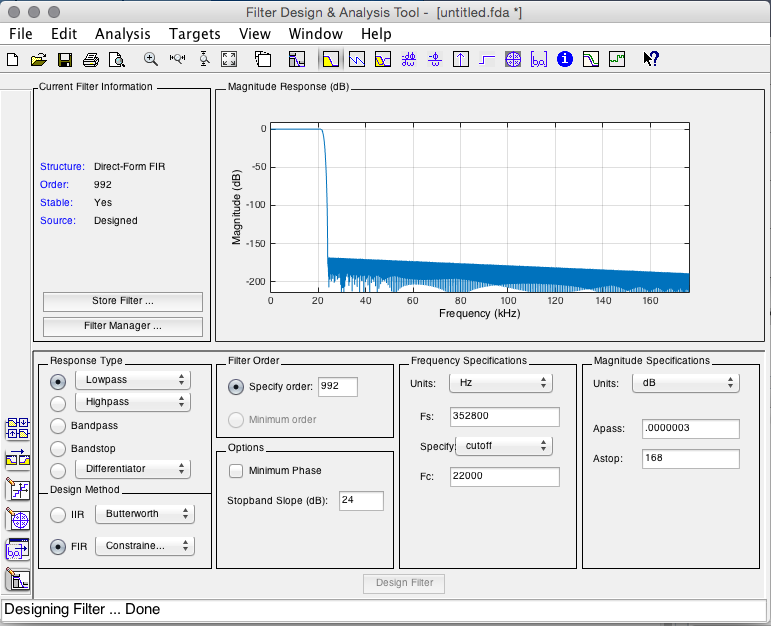Expand the Highpass type dropdown

click(133, 402)
